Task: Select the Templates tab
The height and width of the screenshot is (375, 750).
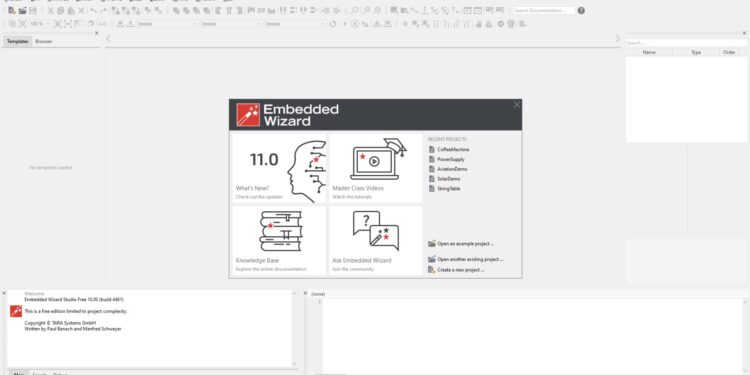Action: [18, 42]
